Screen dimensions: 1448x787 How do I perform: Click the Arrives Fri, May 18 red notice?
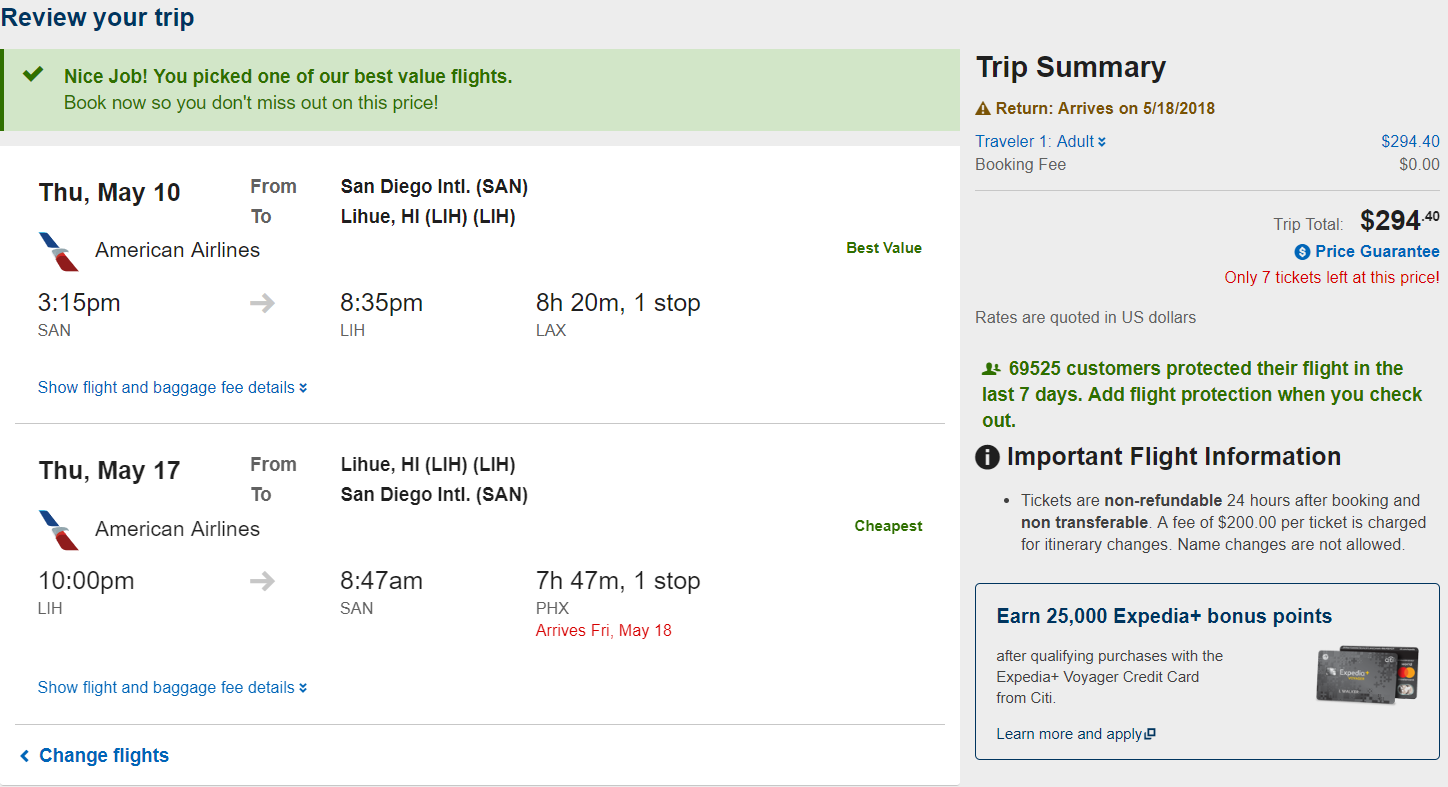[x=604, y=631]
